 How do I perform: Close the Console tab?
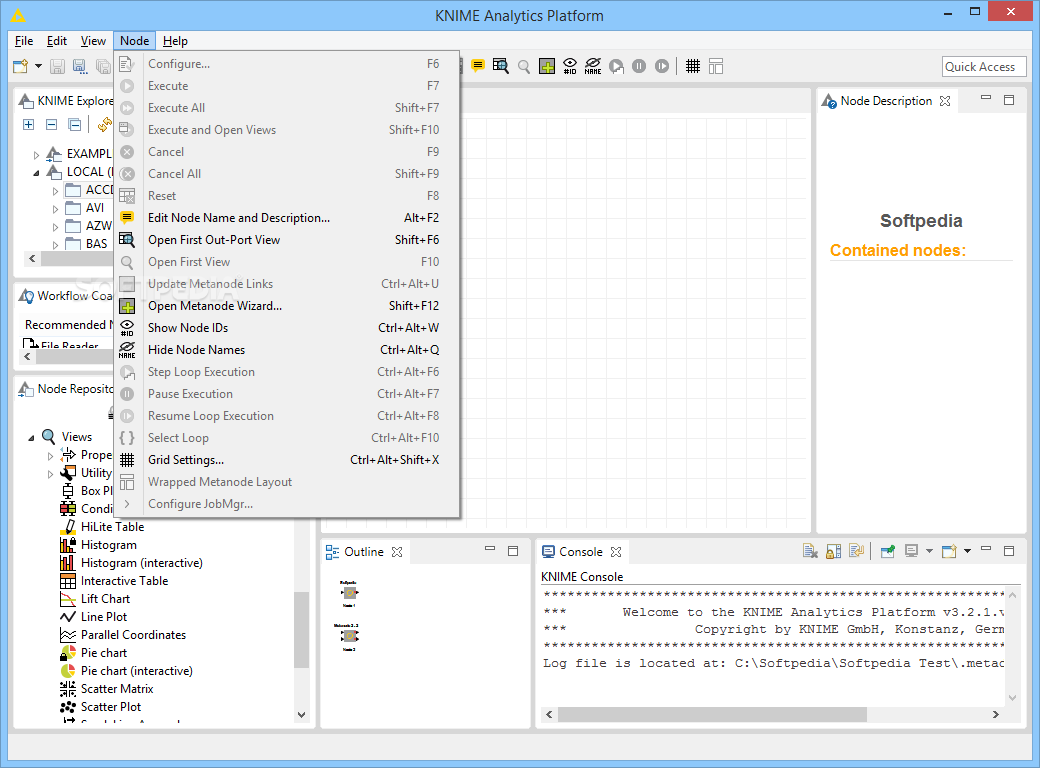(616, 552)
